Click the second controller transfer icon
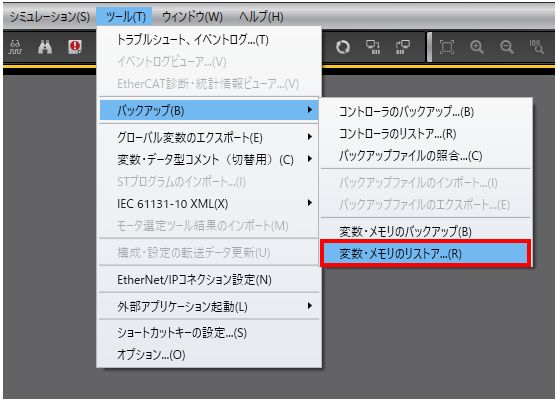Screen dimensions: 557x401 pyautogui.click(x=403, y=47)
